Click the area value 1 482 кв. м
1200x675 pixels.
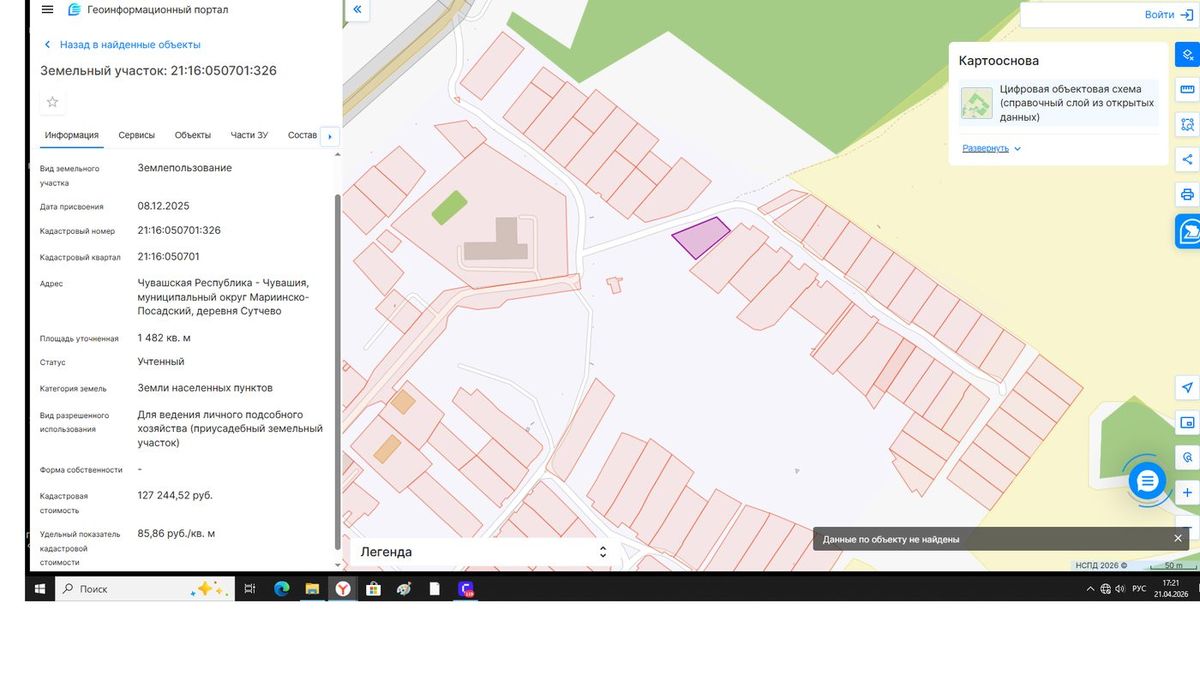coord(164,338)
